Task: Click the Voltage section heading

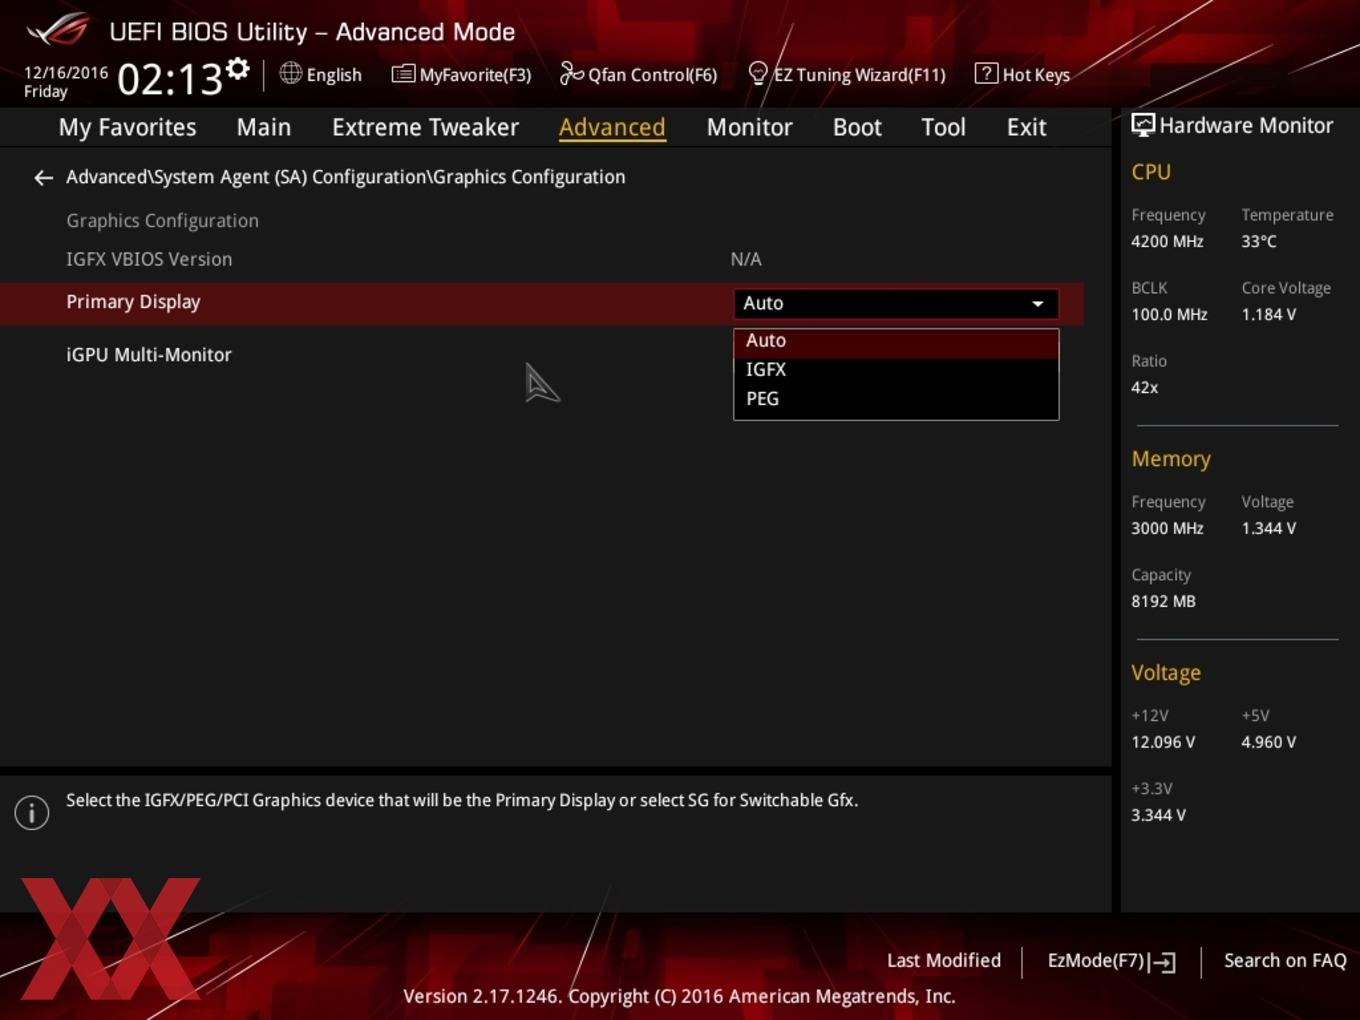Action: pos(1166,674)
